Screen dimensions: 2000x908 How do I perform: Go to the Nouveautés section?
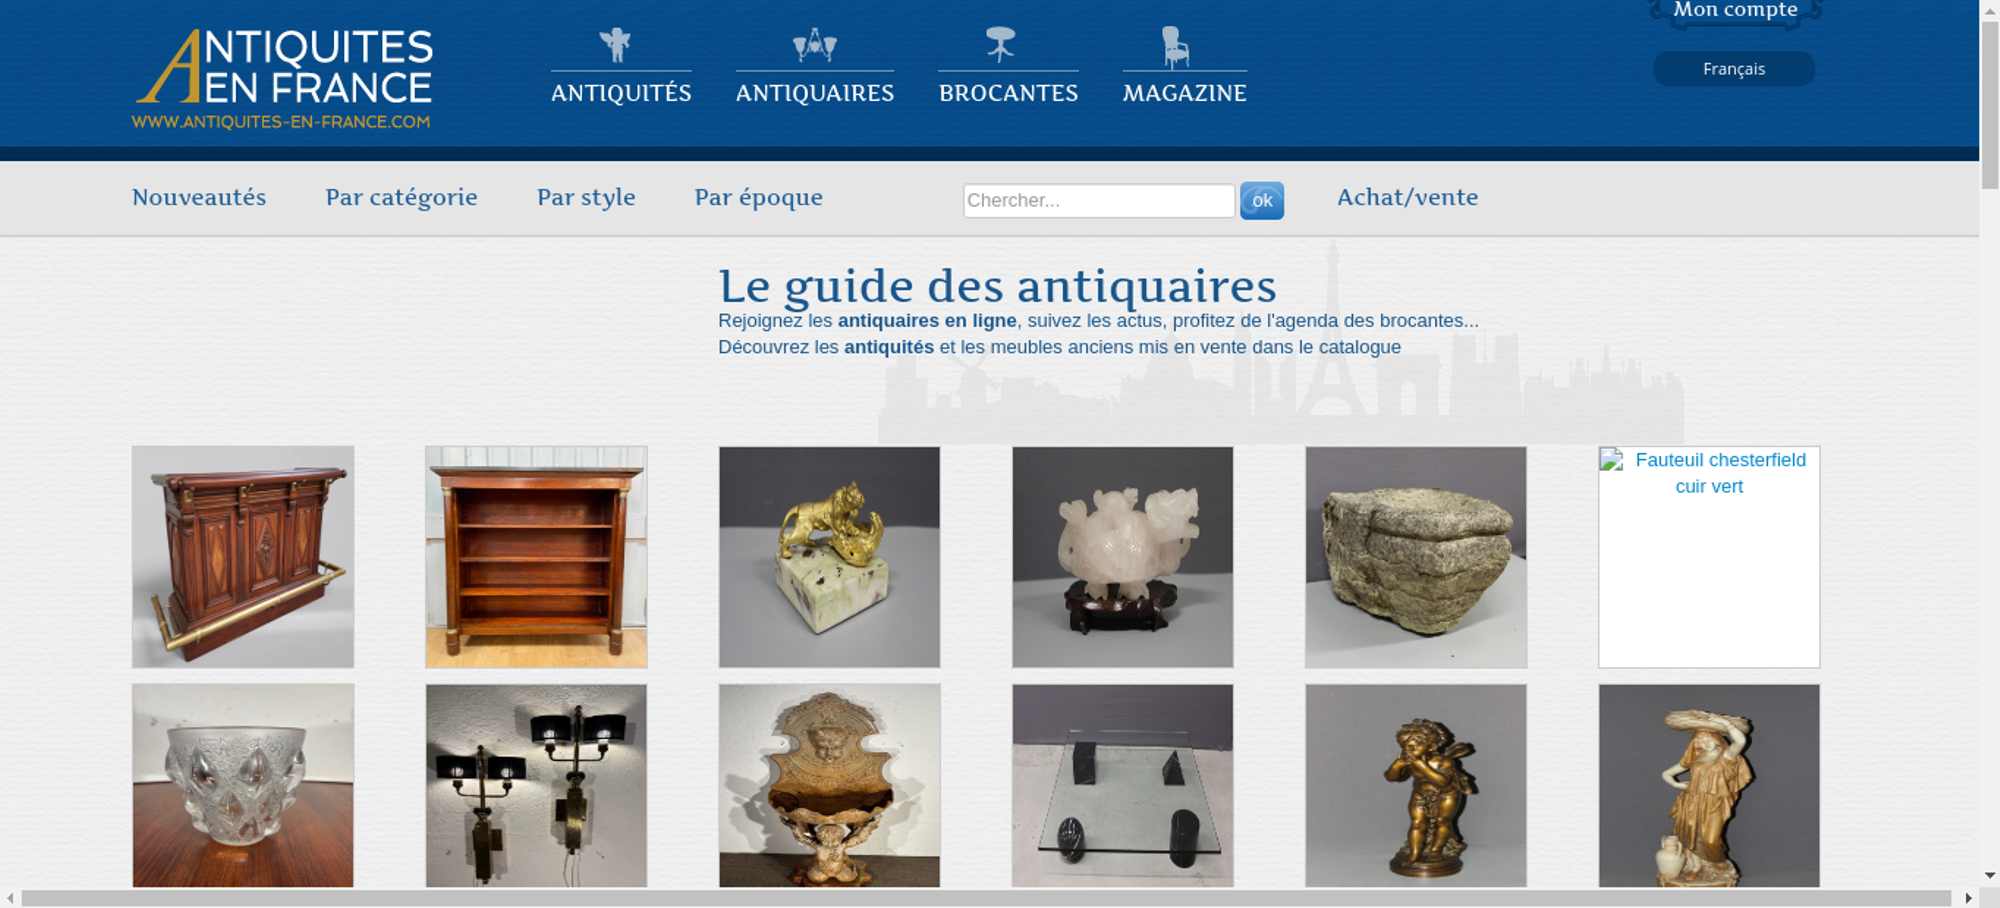tap(199, 197)
